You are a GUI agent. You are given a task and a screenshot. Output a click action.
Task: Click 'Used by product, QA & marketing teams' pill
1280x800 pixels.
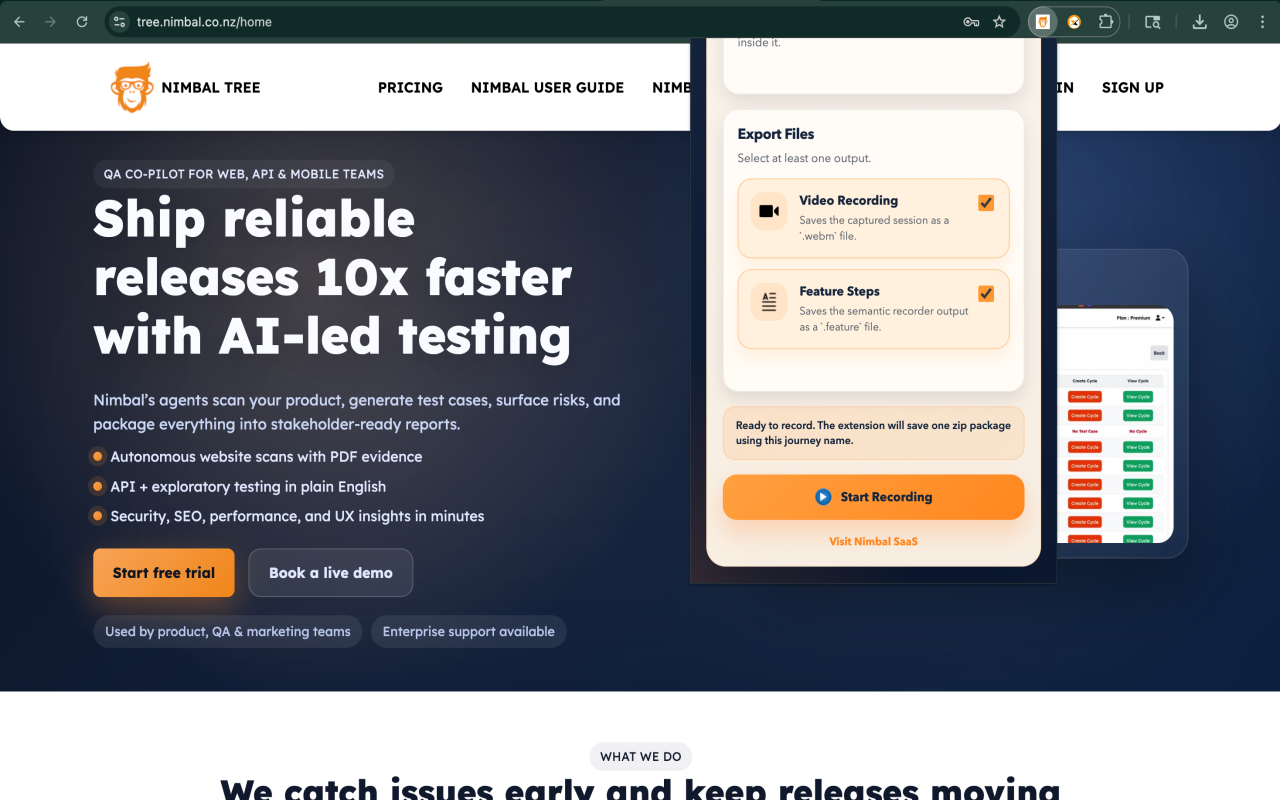click(228, 632)
